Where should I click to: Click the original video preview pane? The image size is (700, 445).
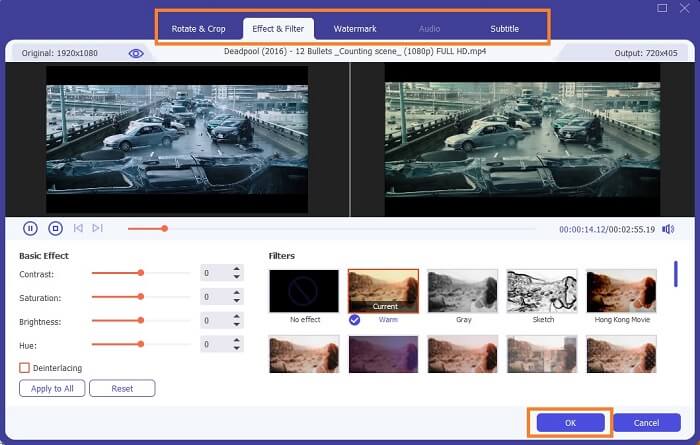177,139
